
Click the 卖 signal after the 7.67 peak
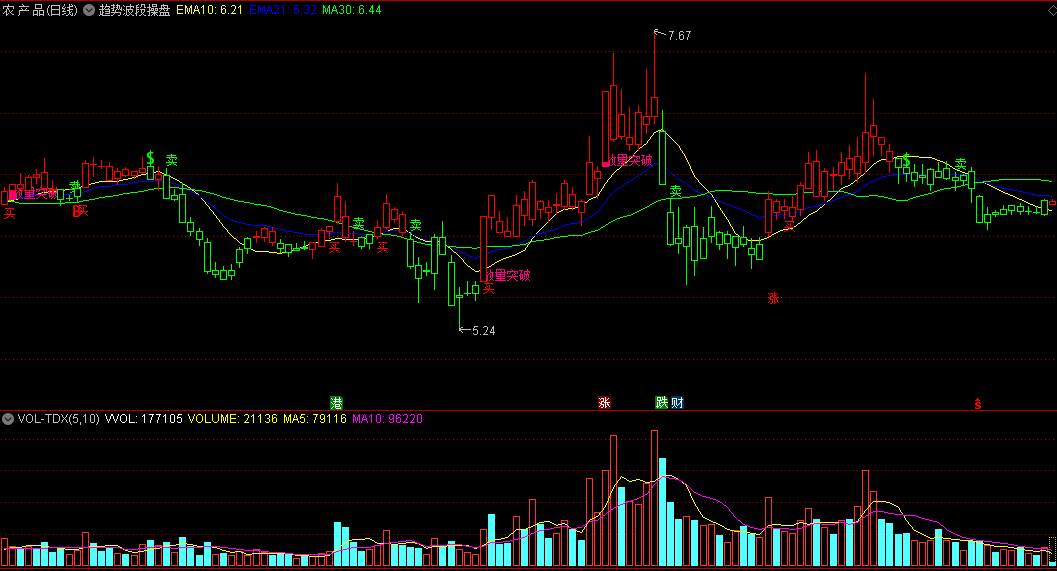coord(675,191)
